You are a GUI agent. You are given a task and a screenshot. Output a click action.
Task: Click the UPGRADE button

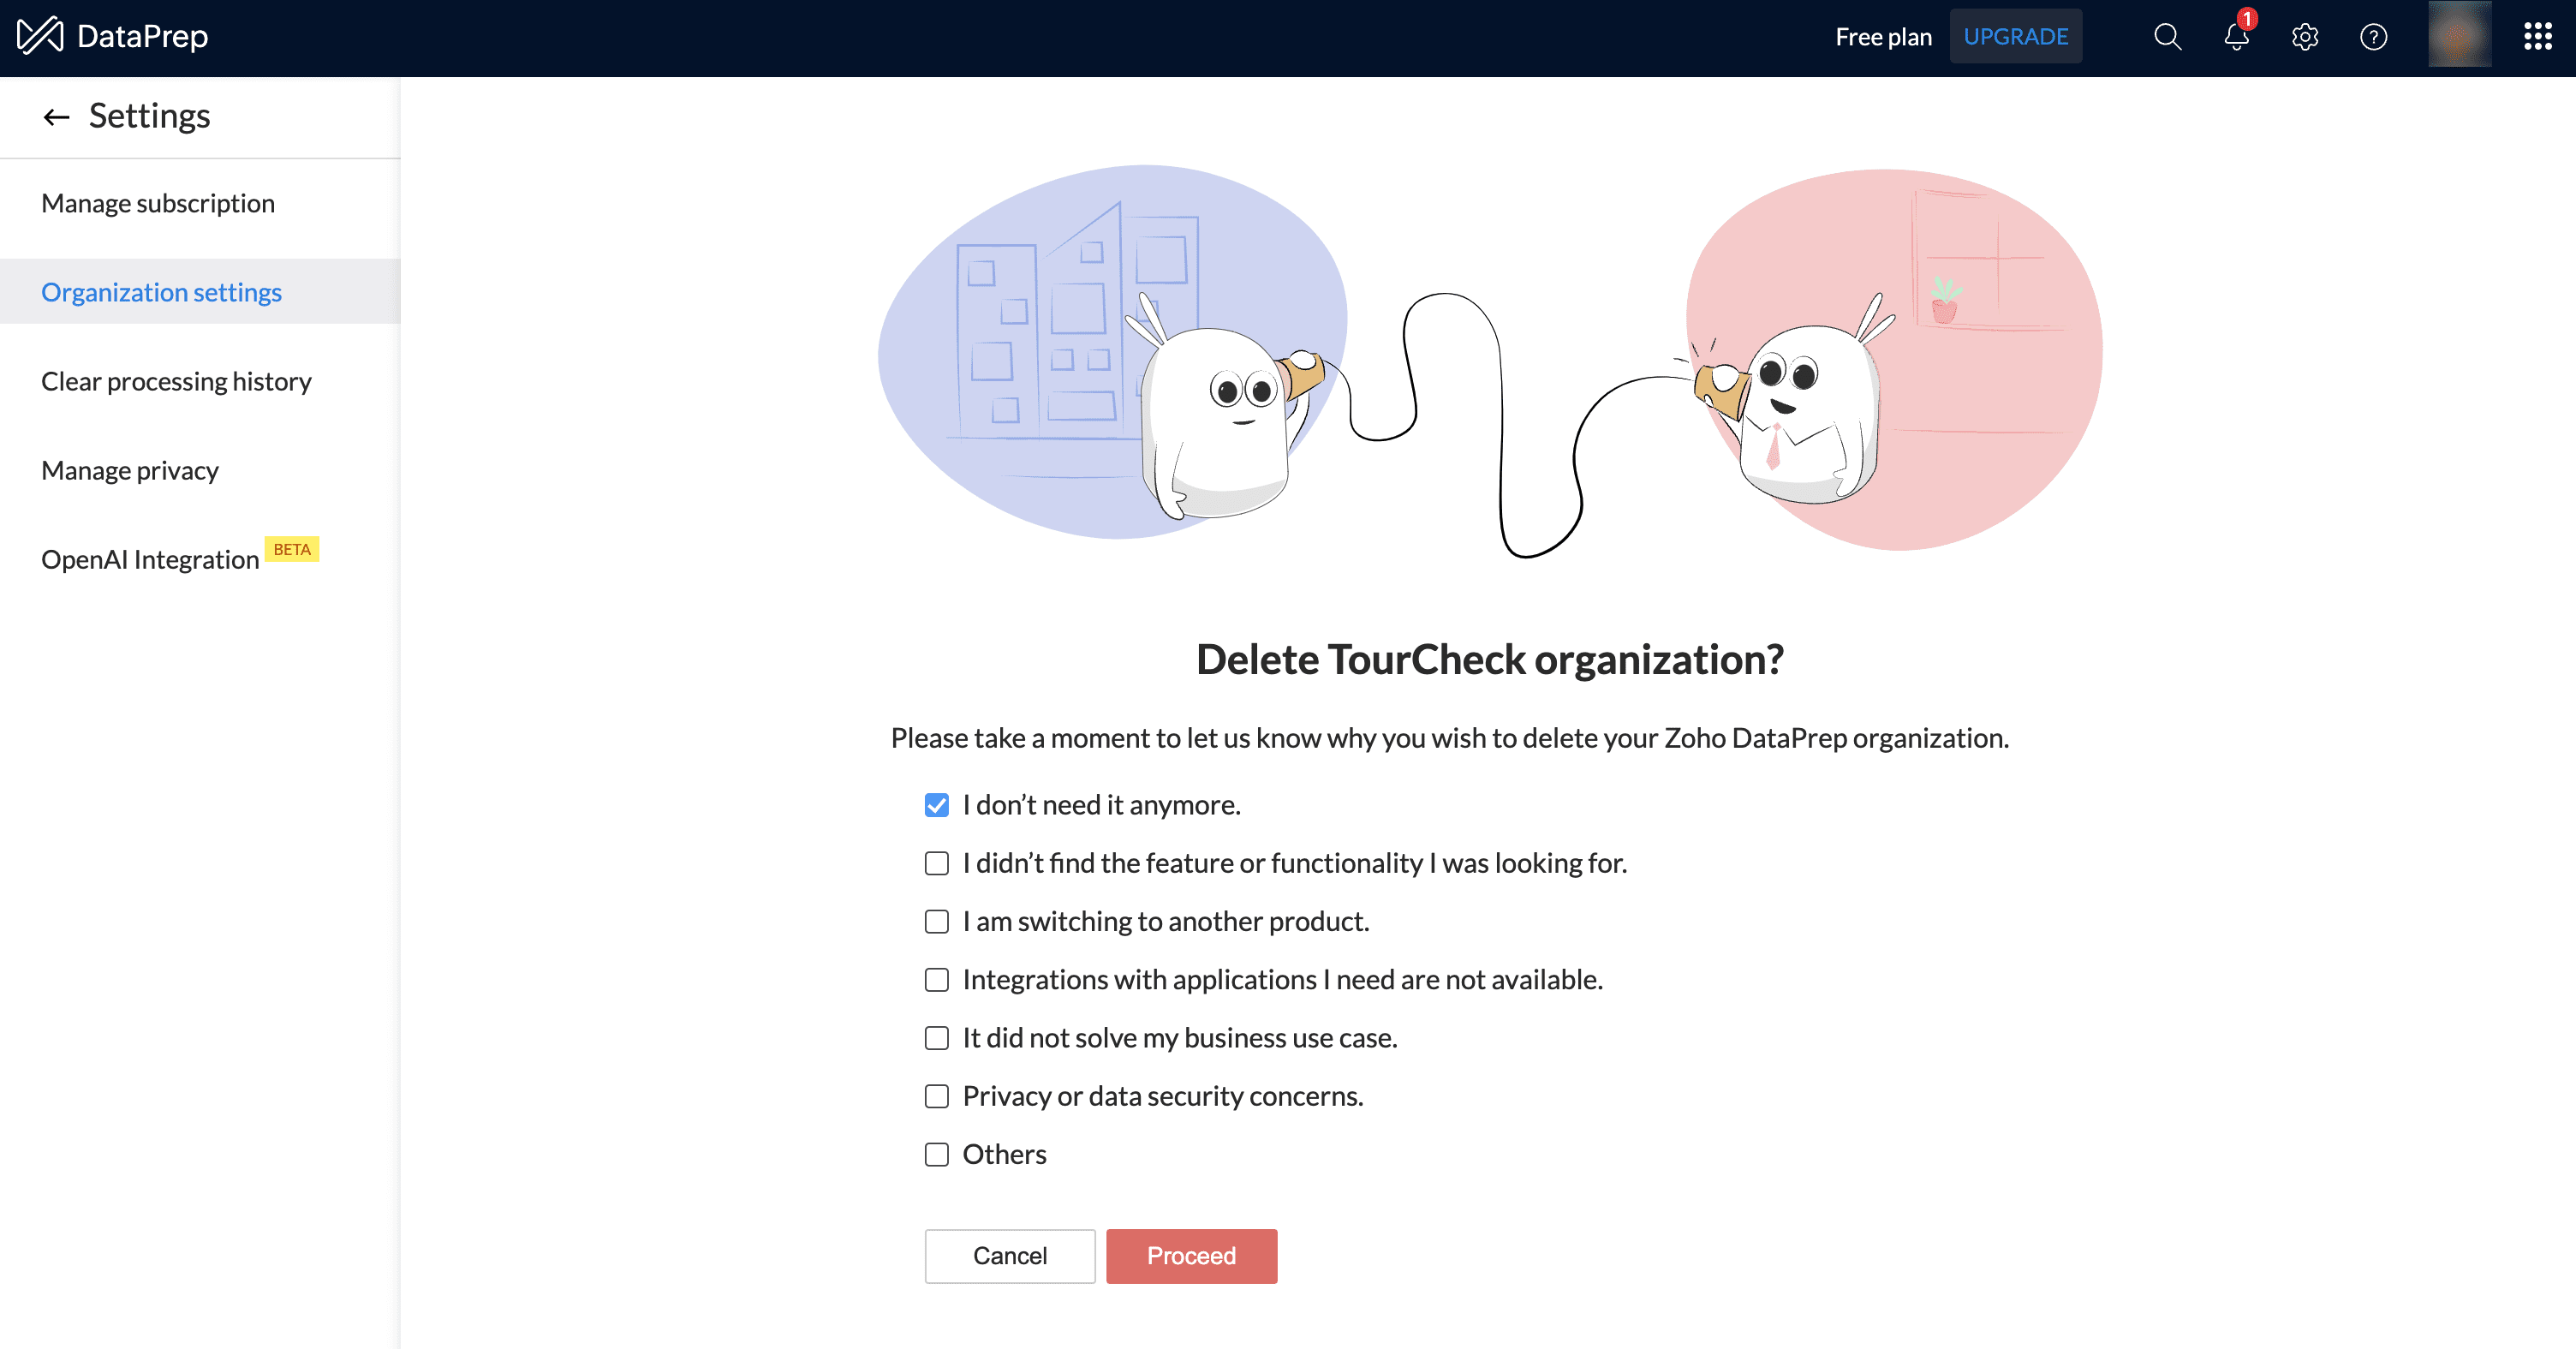click(x=2016, y=37)
